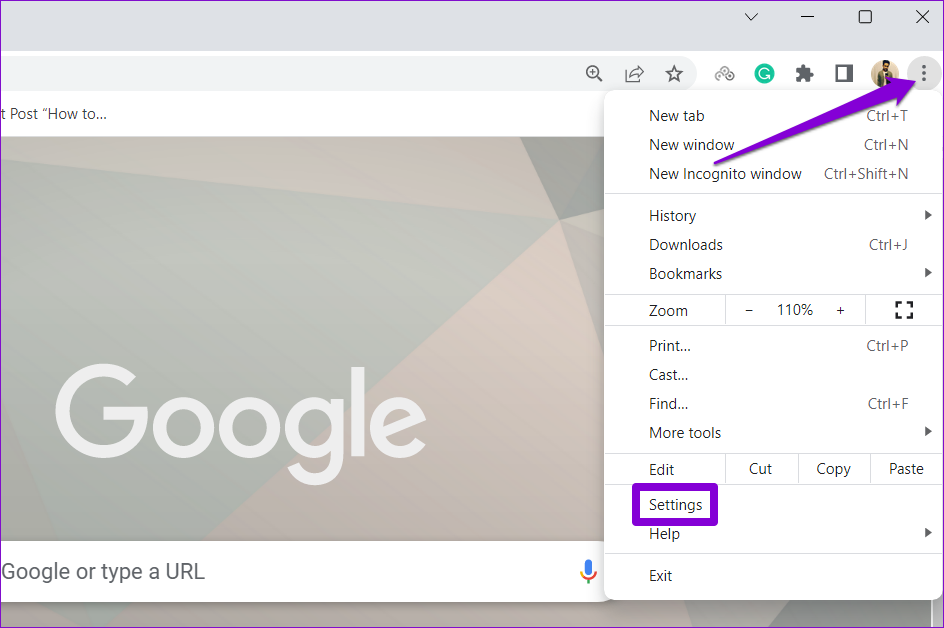Open Downloads from the menu
The width and height of the screenshot is (944, 628).
tap(774, 244)
